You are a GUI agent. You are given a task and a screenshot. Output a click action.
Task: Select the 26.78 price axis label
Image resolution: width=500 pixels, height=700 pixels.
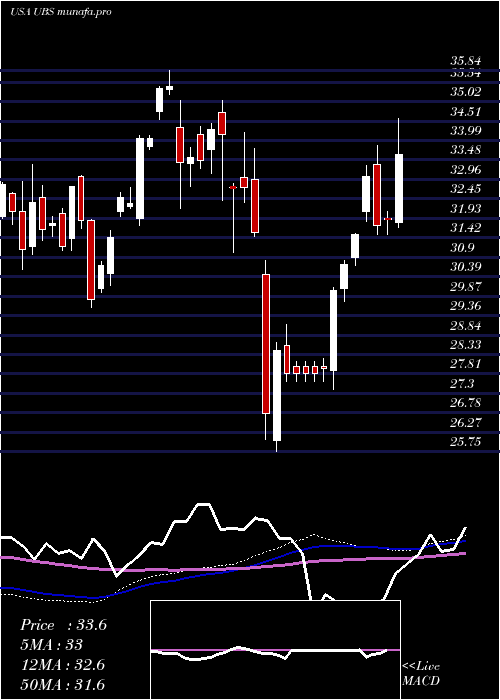point(466,403)
